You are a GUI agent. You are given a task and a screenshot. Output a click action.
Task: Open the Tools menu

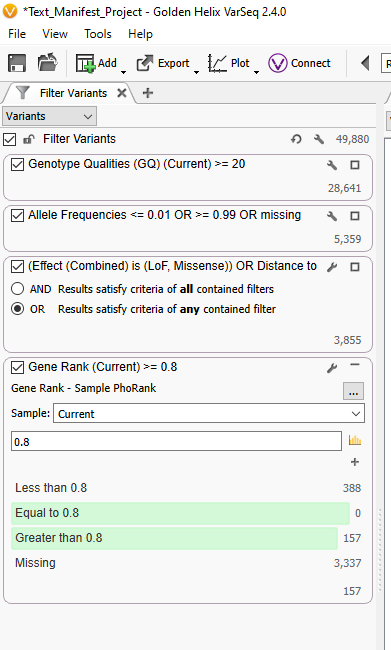click(x=98, y=34)
